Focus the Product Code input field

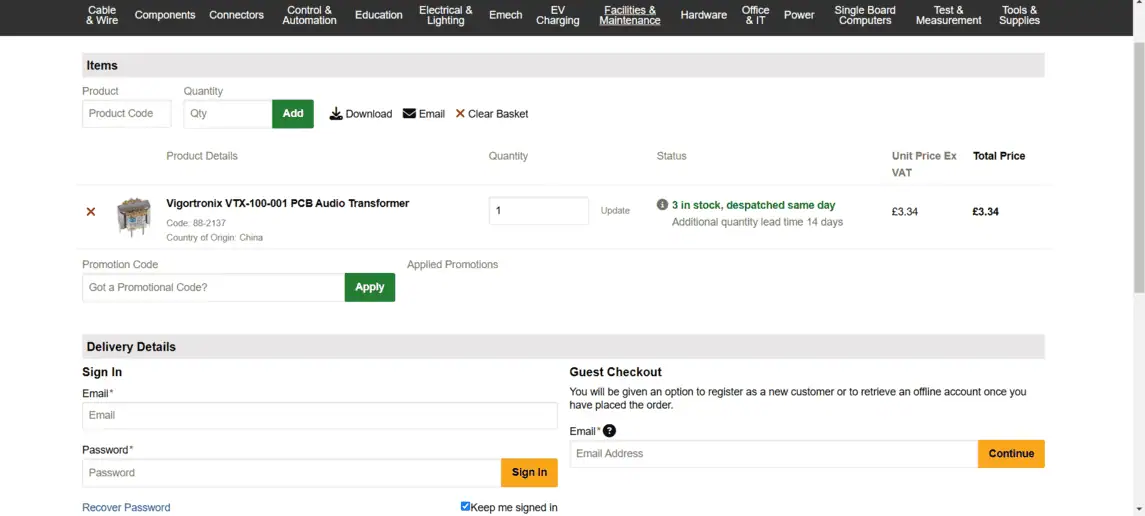point(126,114)
